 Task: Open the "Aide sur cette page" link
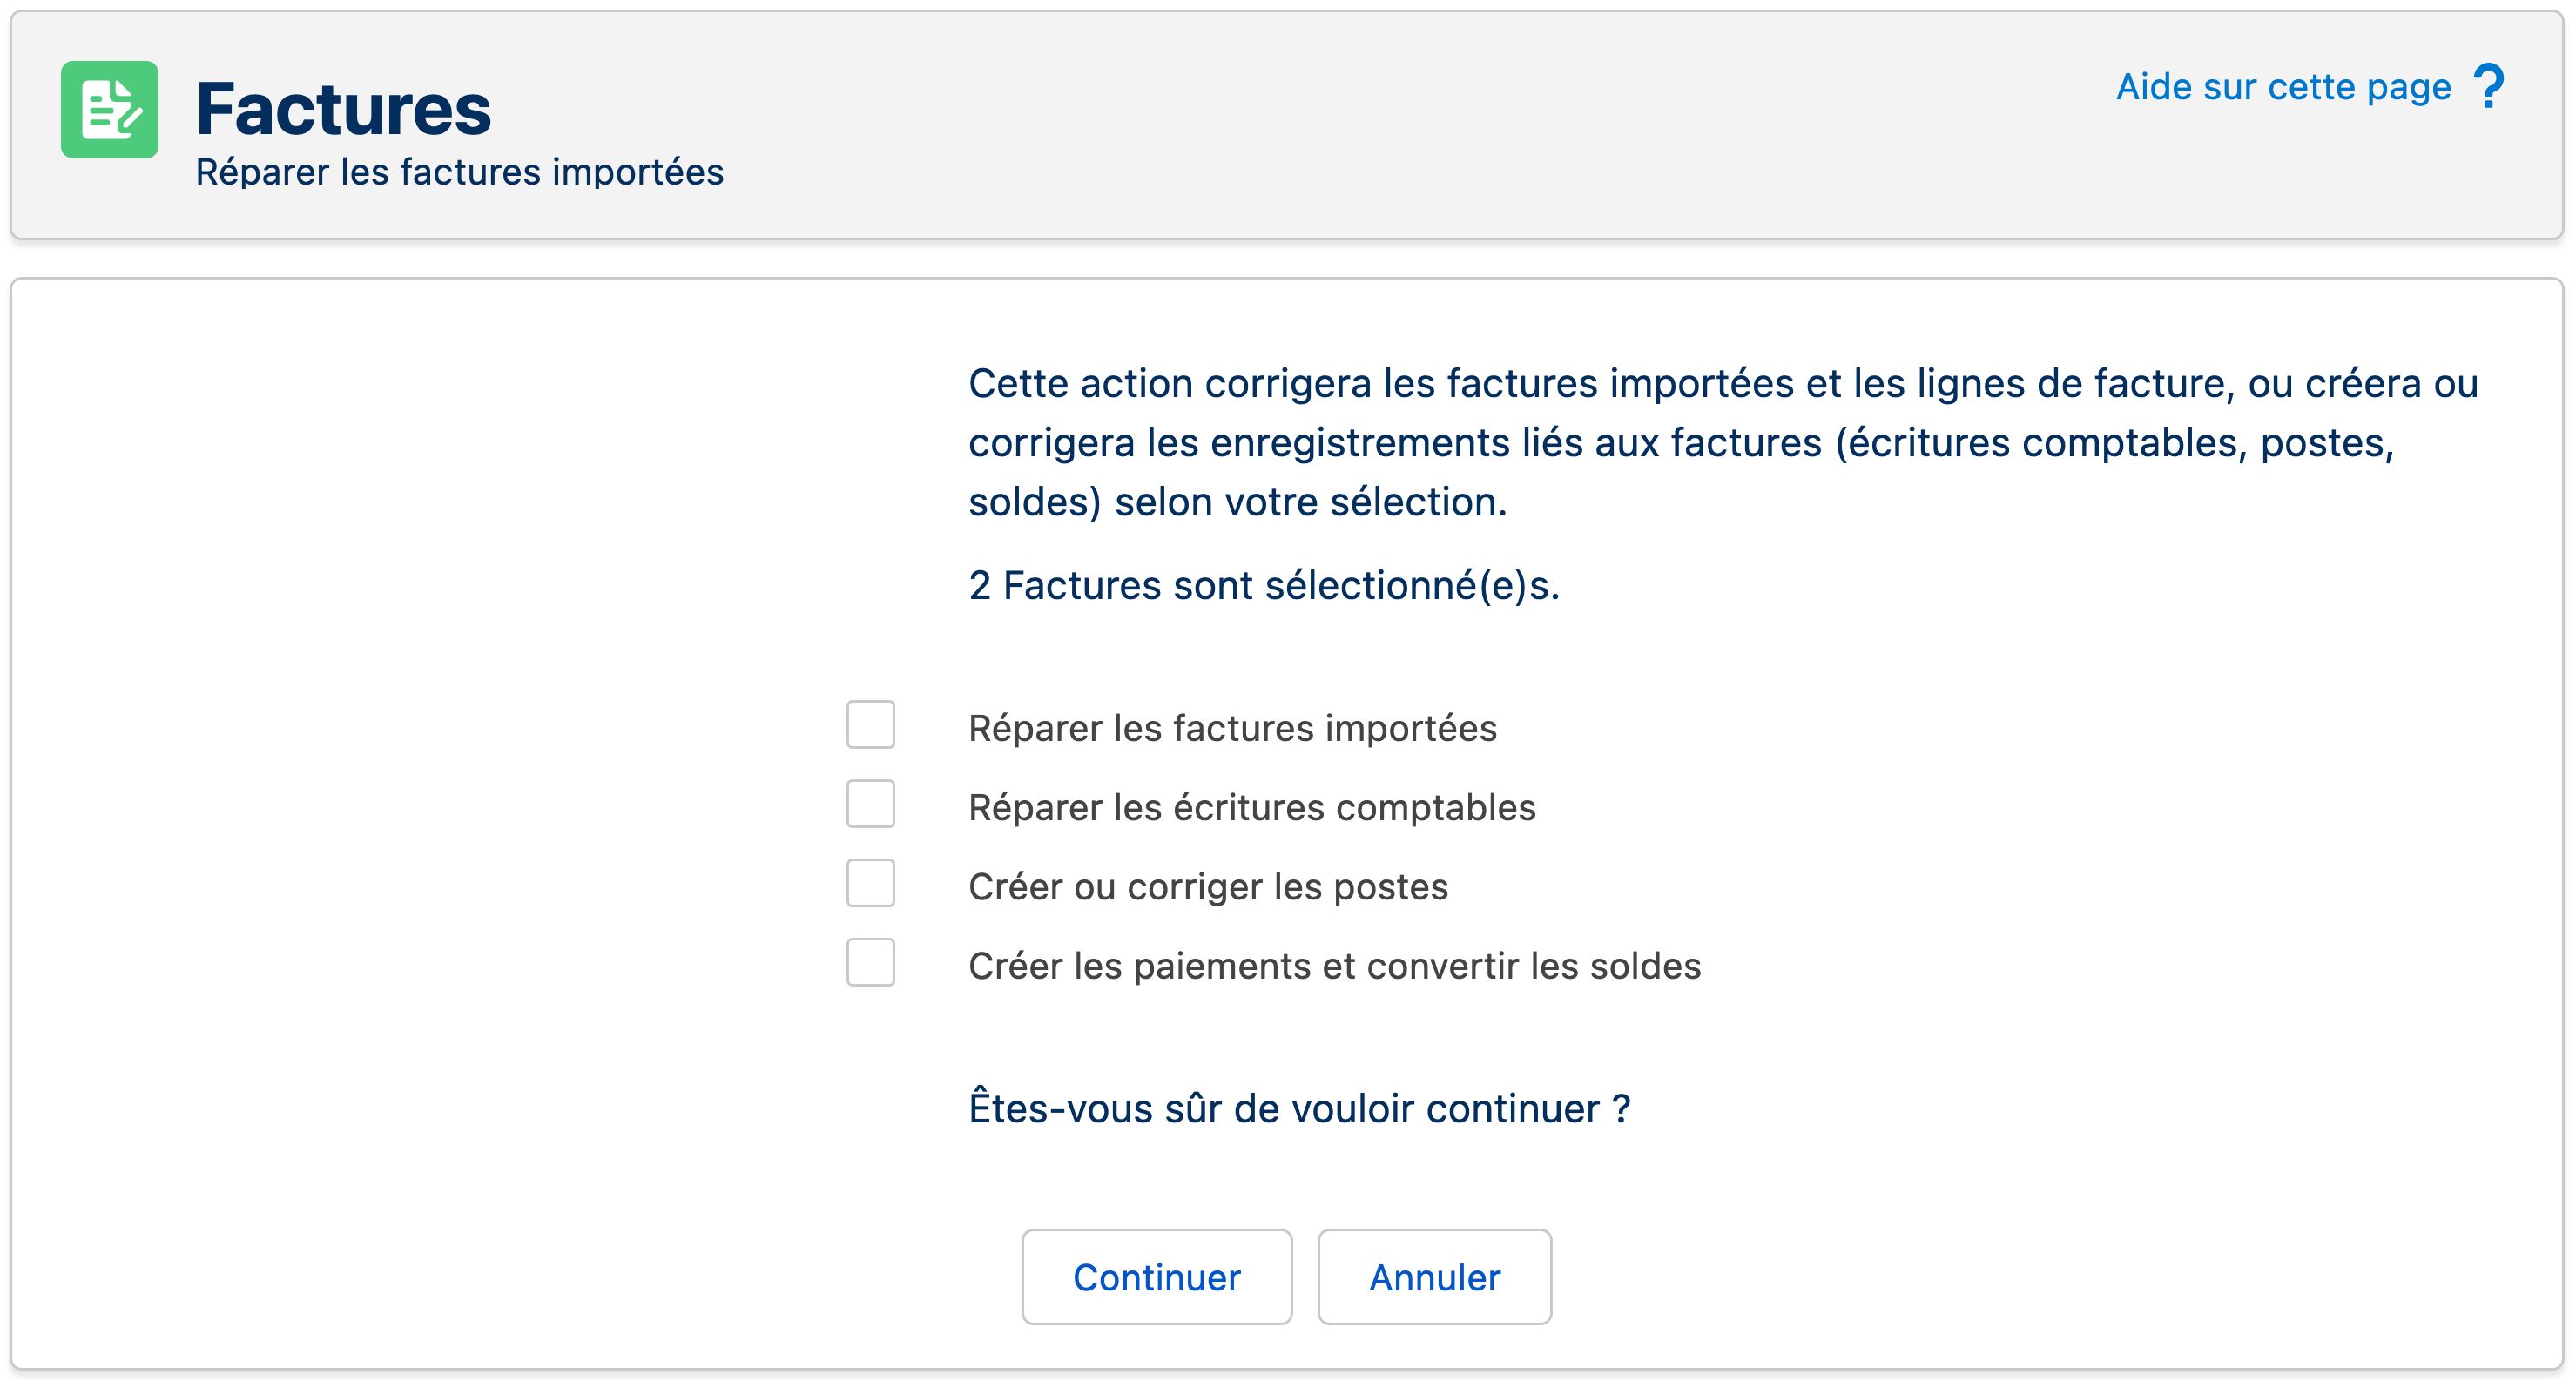click(2283, 87)
